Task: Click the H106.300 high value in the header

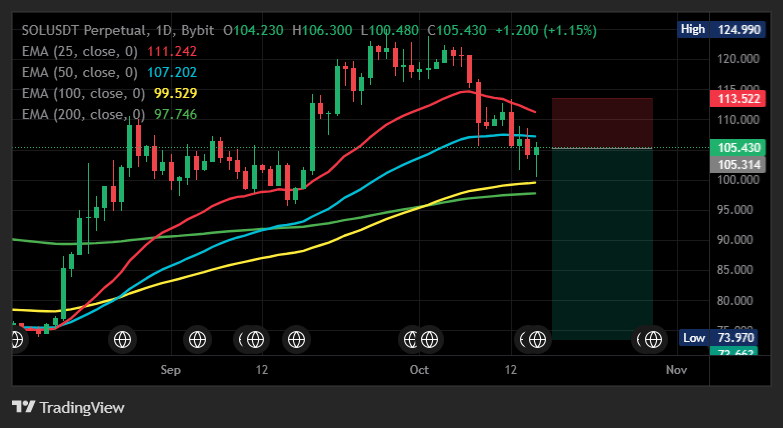Action: 322,30
